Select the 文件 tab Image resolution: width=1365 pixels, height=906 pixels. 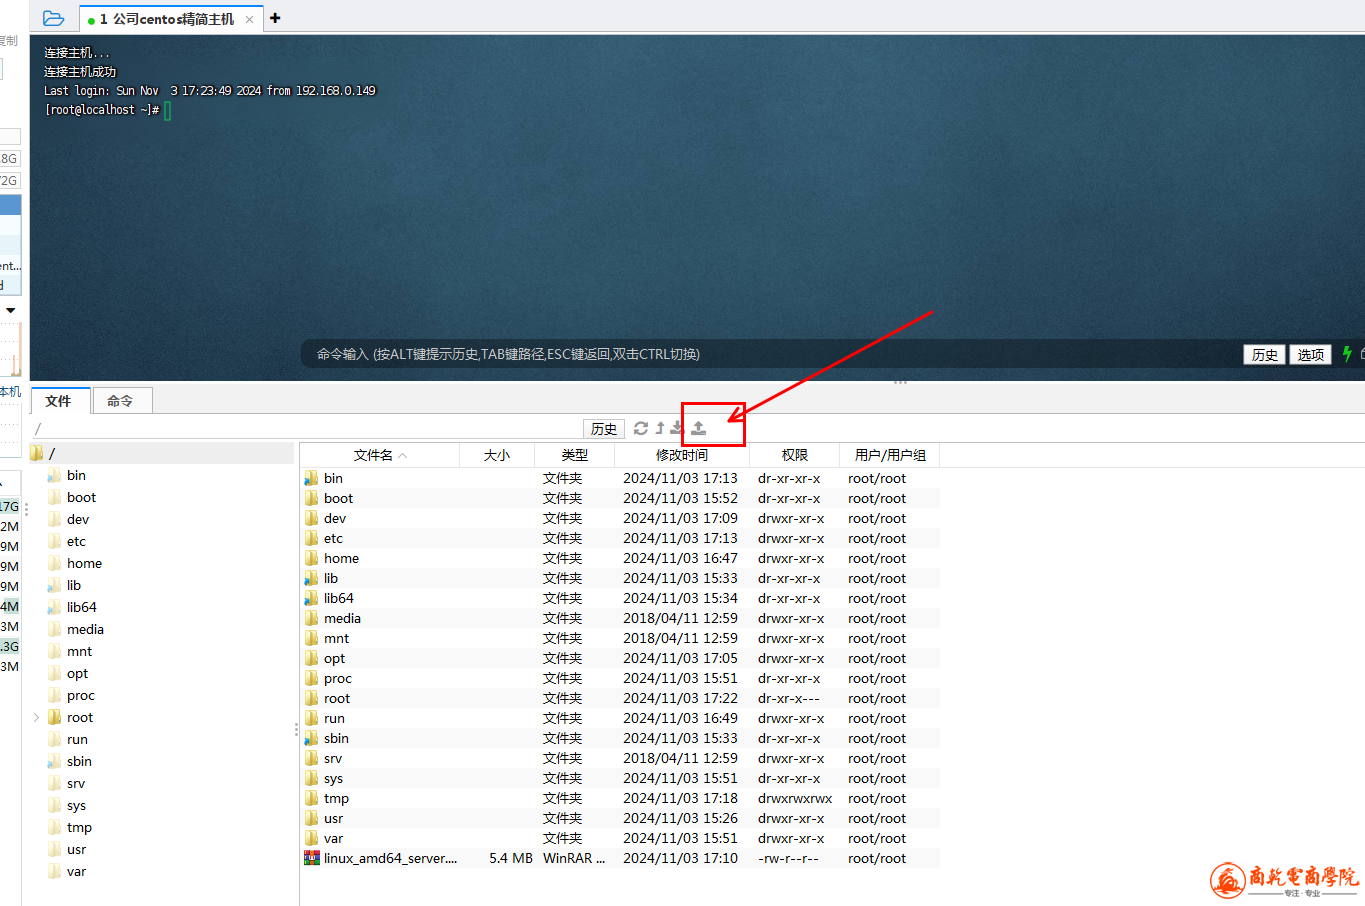tap(59, 401)
